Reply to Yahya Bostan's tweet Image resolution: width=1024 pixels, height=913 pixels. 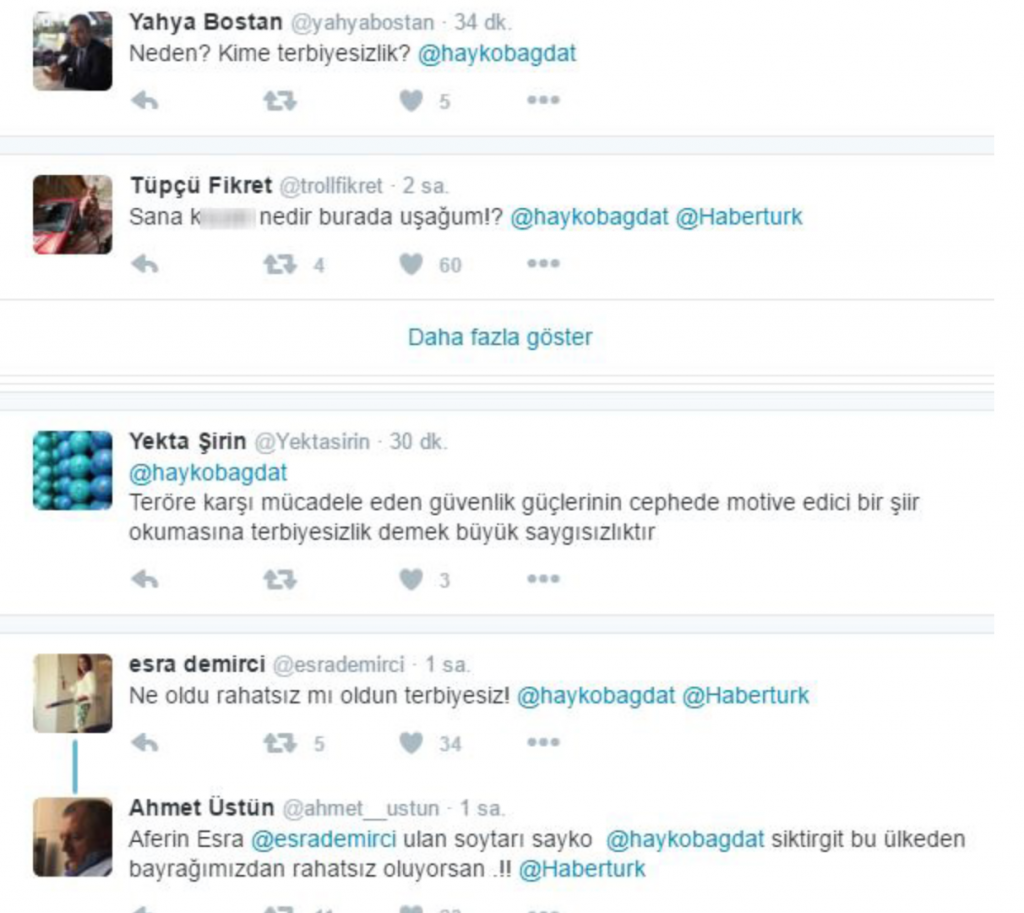[145, 101]
